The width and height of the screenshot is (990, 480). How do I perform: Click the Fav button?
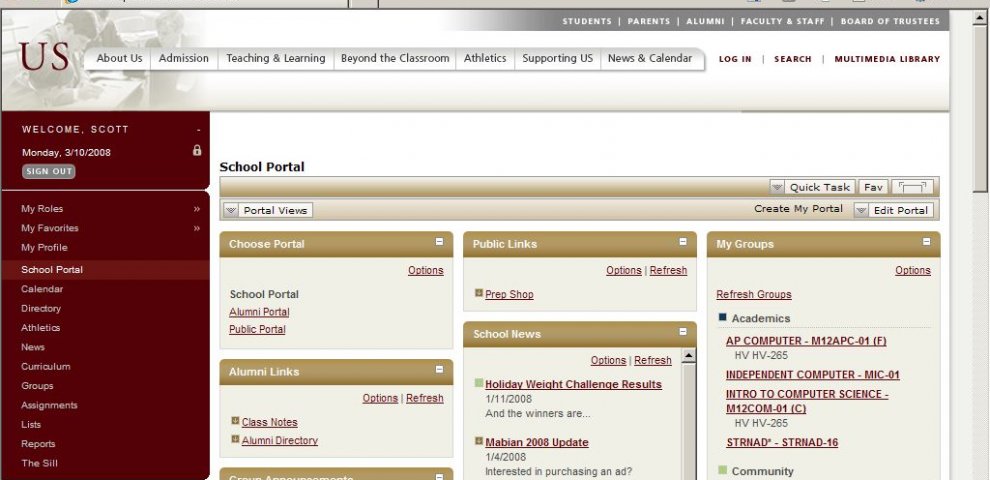873,187
